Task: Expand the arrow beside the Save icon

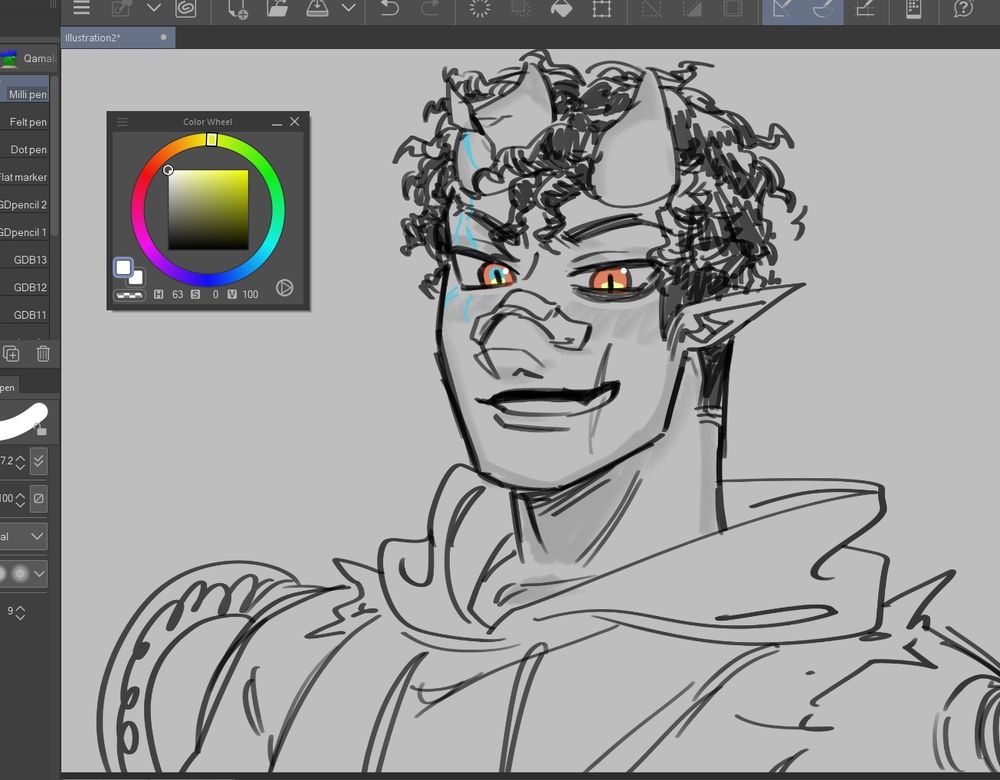Action: (348, 8)
